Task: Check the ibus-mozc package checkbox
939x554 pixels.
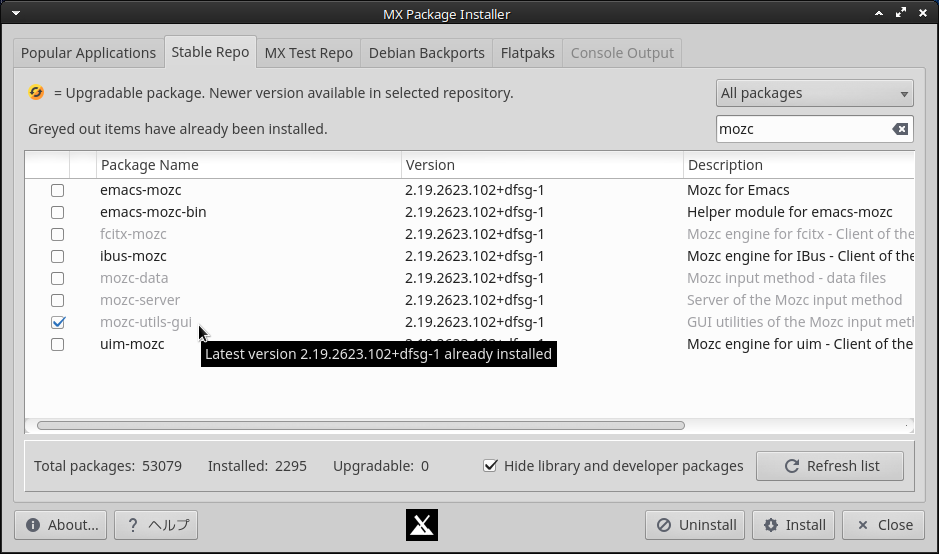Action: (57, 256)
